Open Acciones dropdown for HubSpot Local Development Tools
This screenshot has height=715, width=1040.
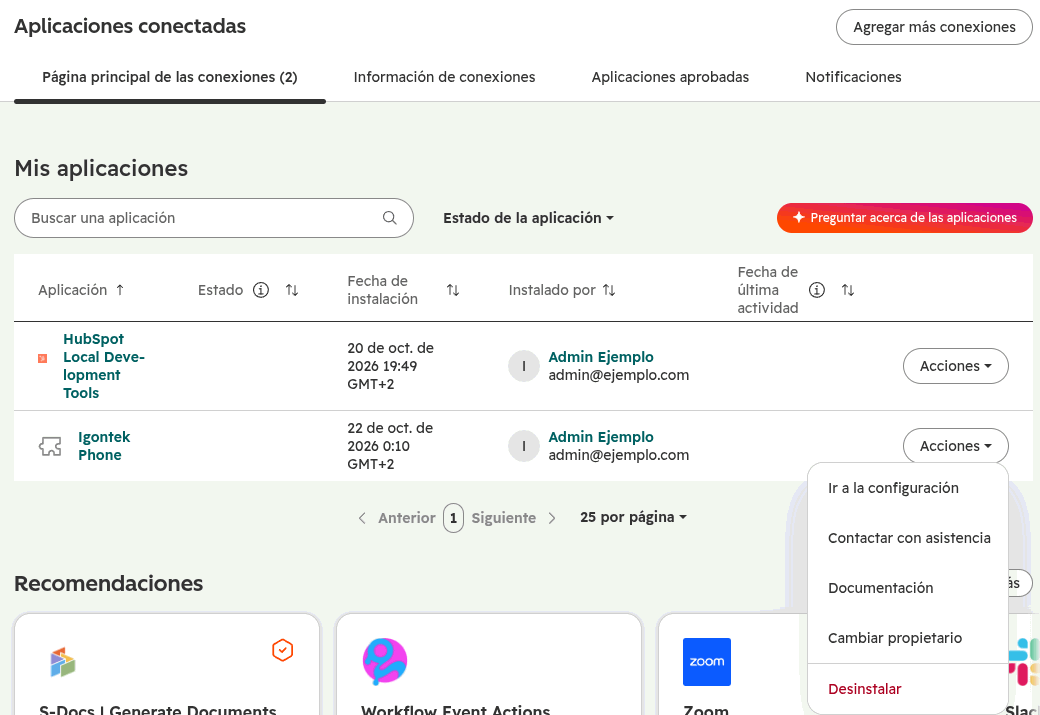pos(956,366)
